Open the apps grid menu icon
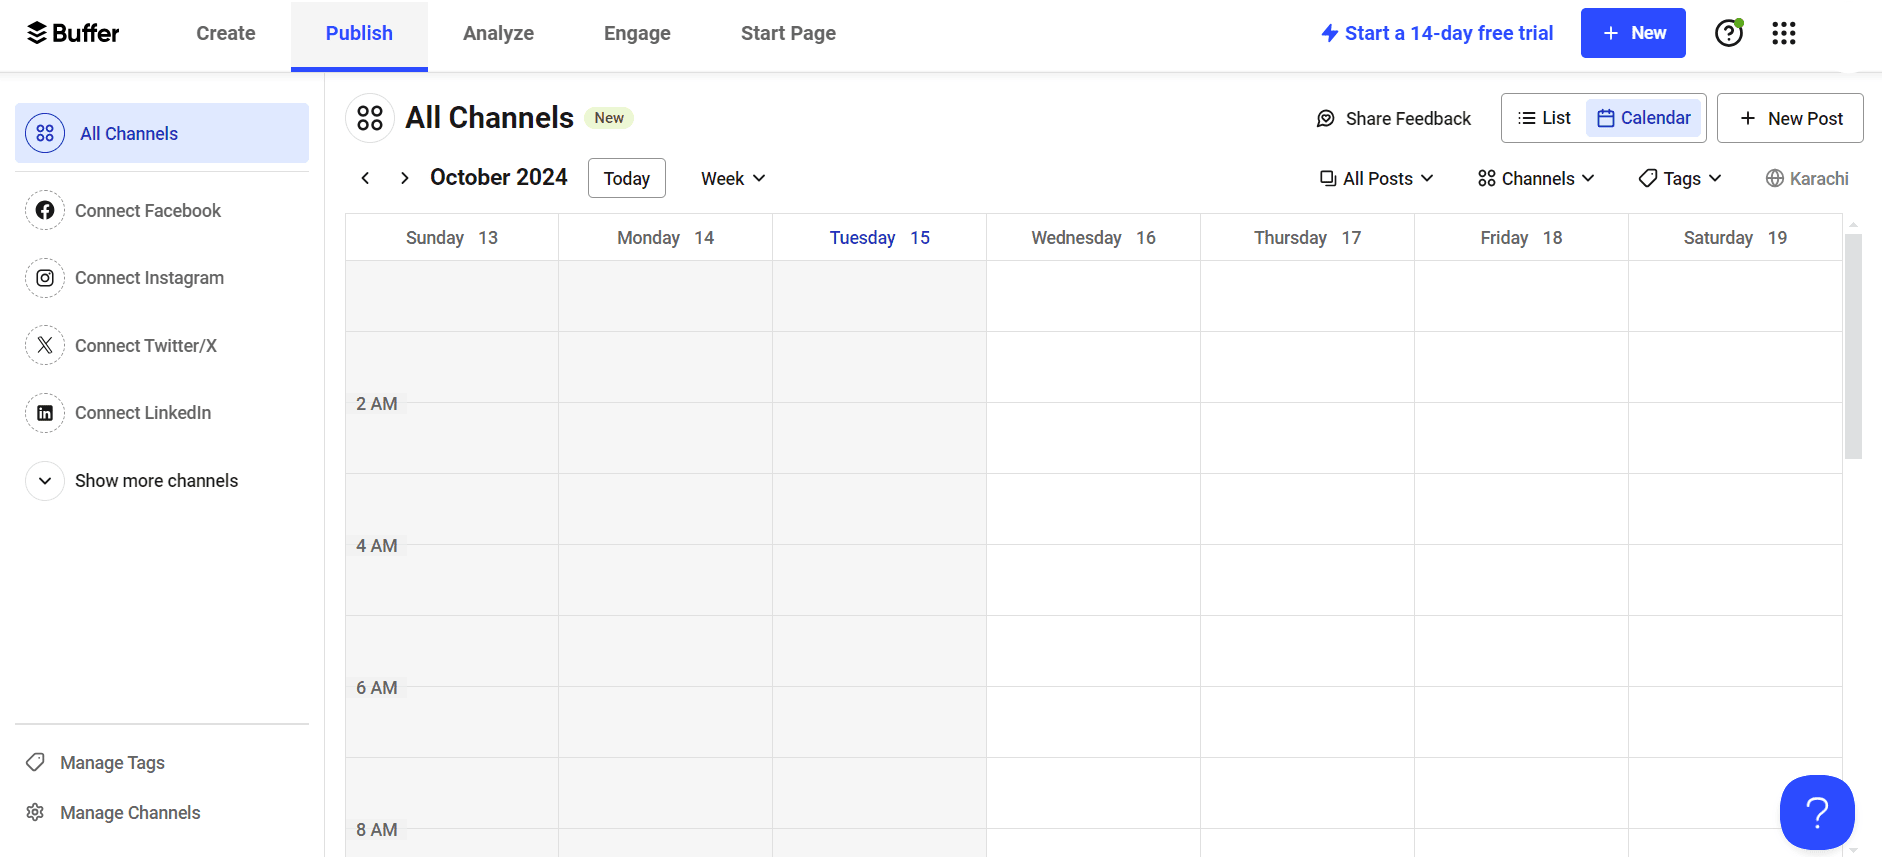The width and height of the screenshot is (1882, 857). coord(1783,33)
